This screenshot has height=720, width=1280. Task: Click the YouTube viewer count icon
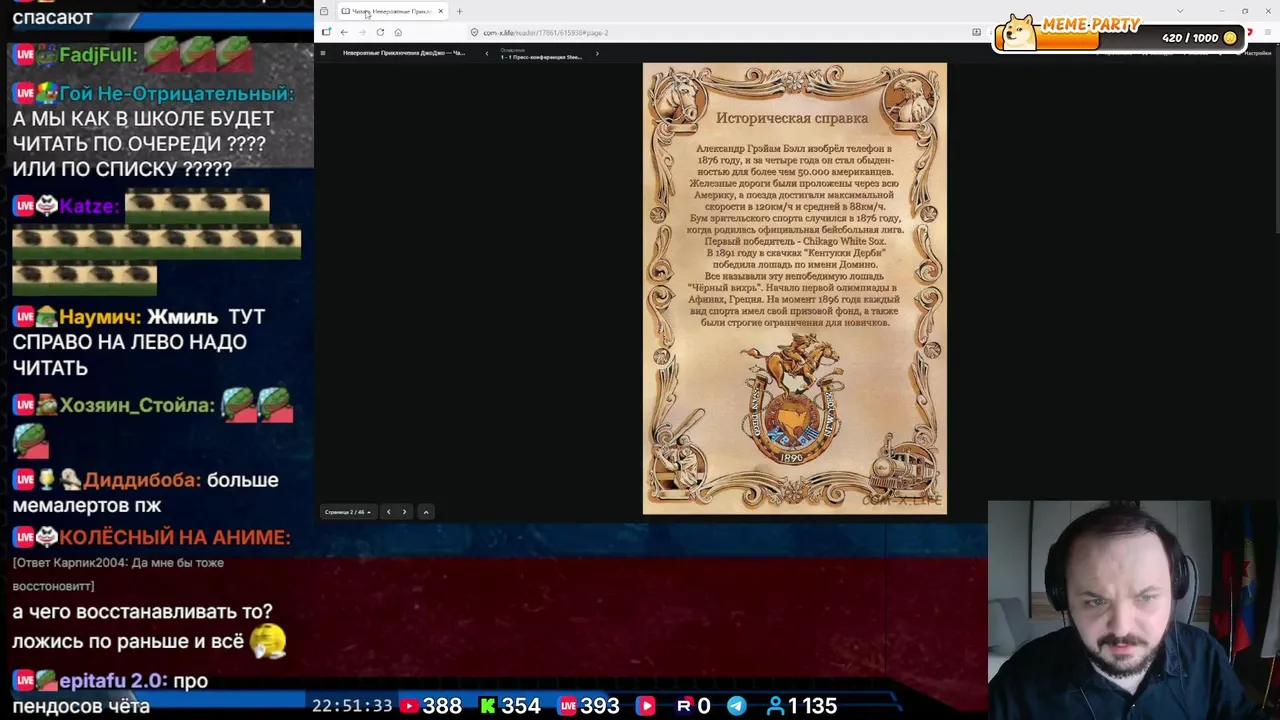(x=408, y=706)
